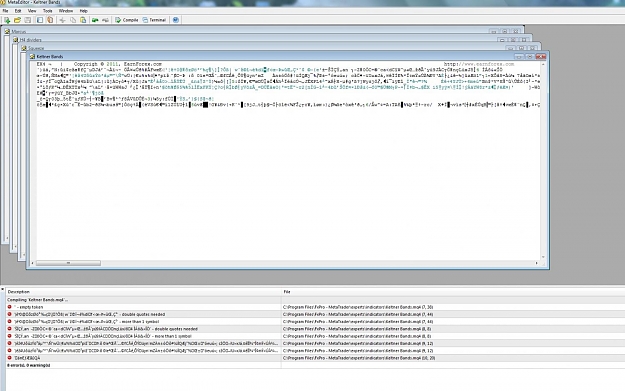
Task: Close the Keltner Bands document window
Action: pos(541,57)
